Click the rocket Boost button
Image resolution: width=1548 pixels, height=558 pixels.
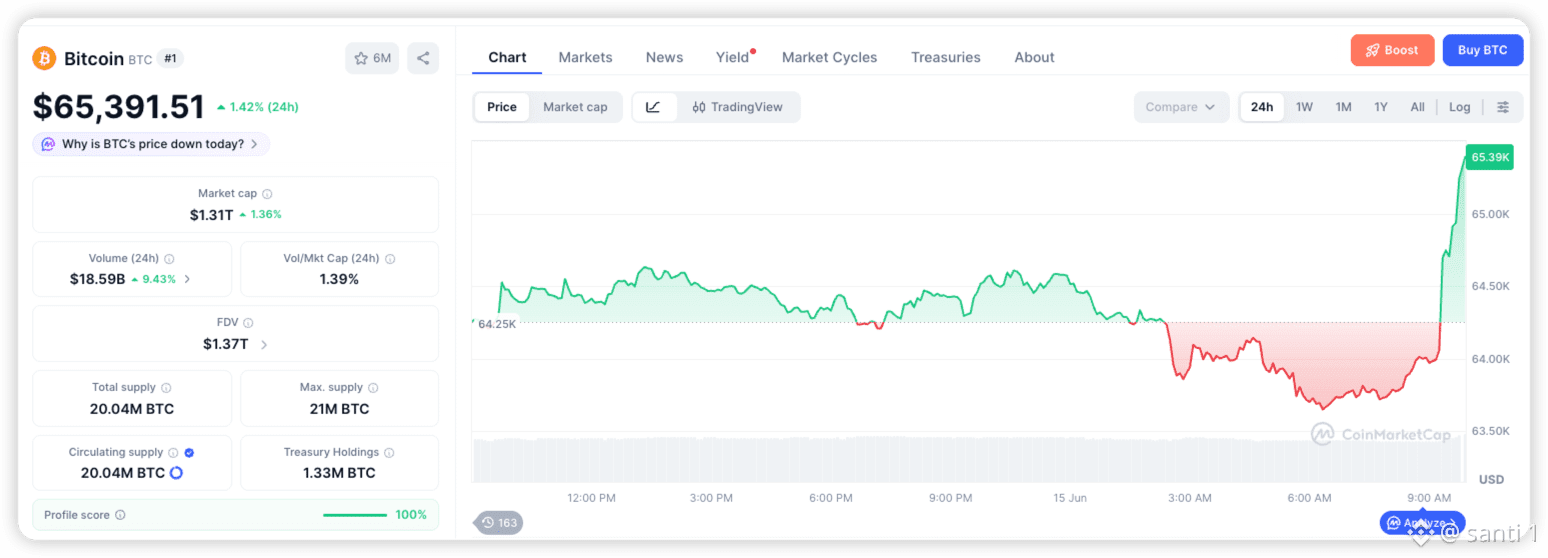click(x=1392, y=50)
